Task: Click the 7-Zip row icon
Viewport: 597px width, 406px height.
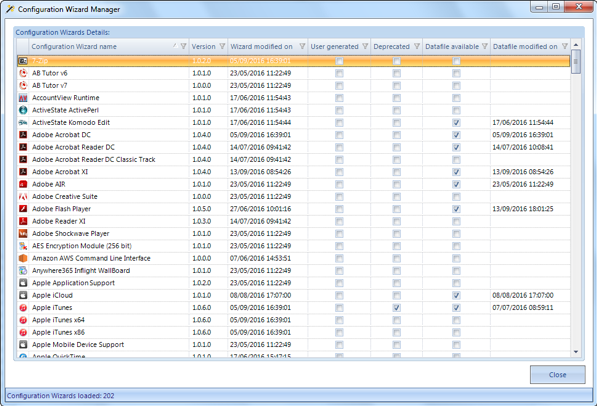Action: click(23, 61)
